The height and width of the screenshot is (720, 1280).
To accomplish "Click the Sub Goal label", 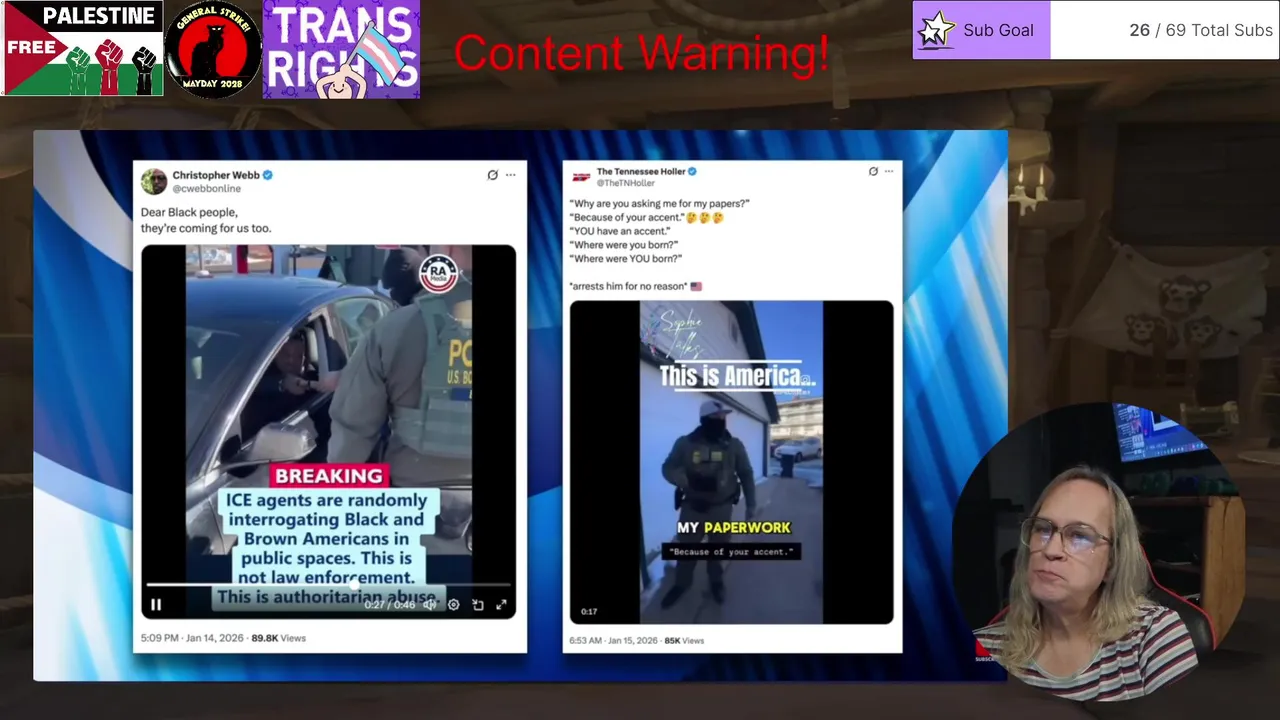I will (998, 30).
